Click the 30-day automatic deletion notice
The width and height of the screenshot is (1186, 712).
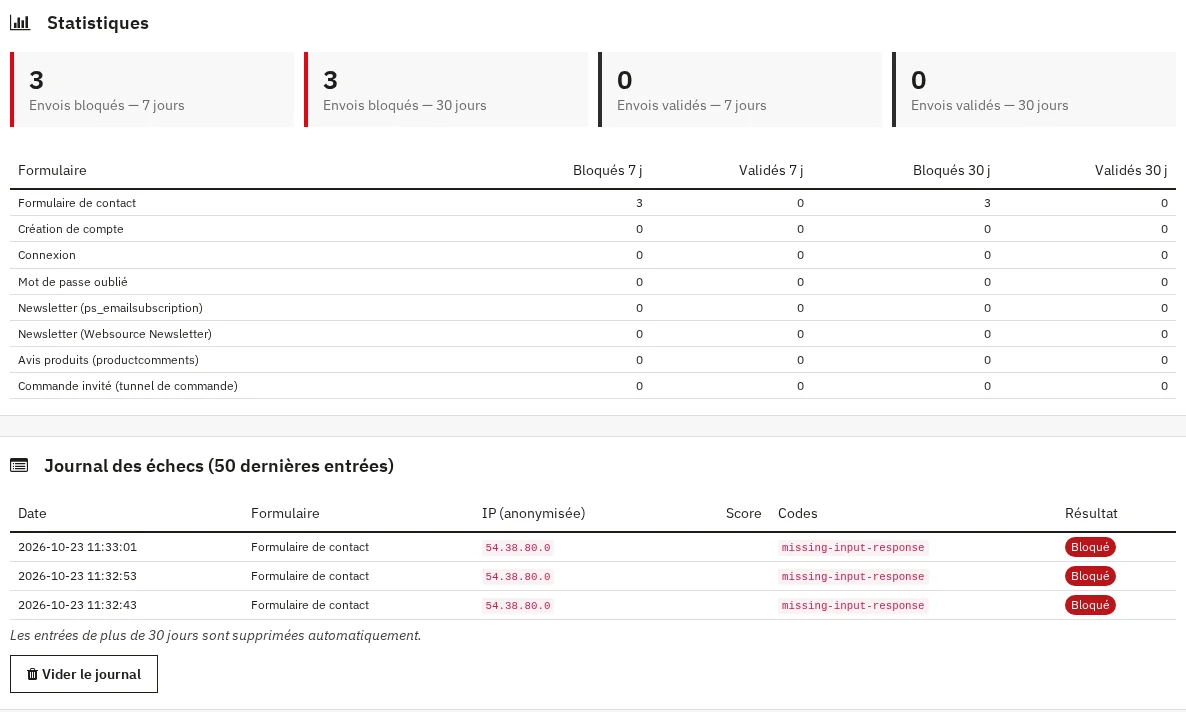[x=216, y=636]
